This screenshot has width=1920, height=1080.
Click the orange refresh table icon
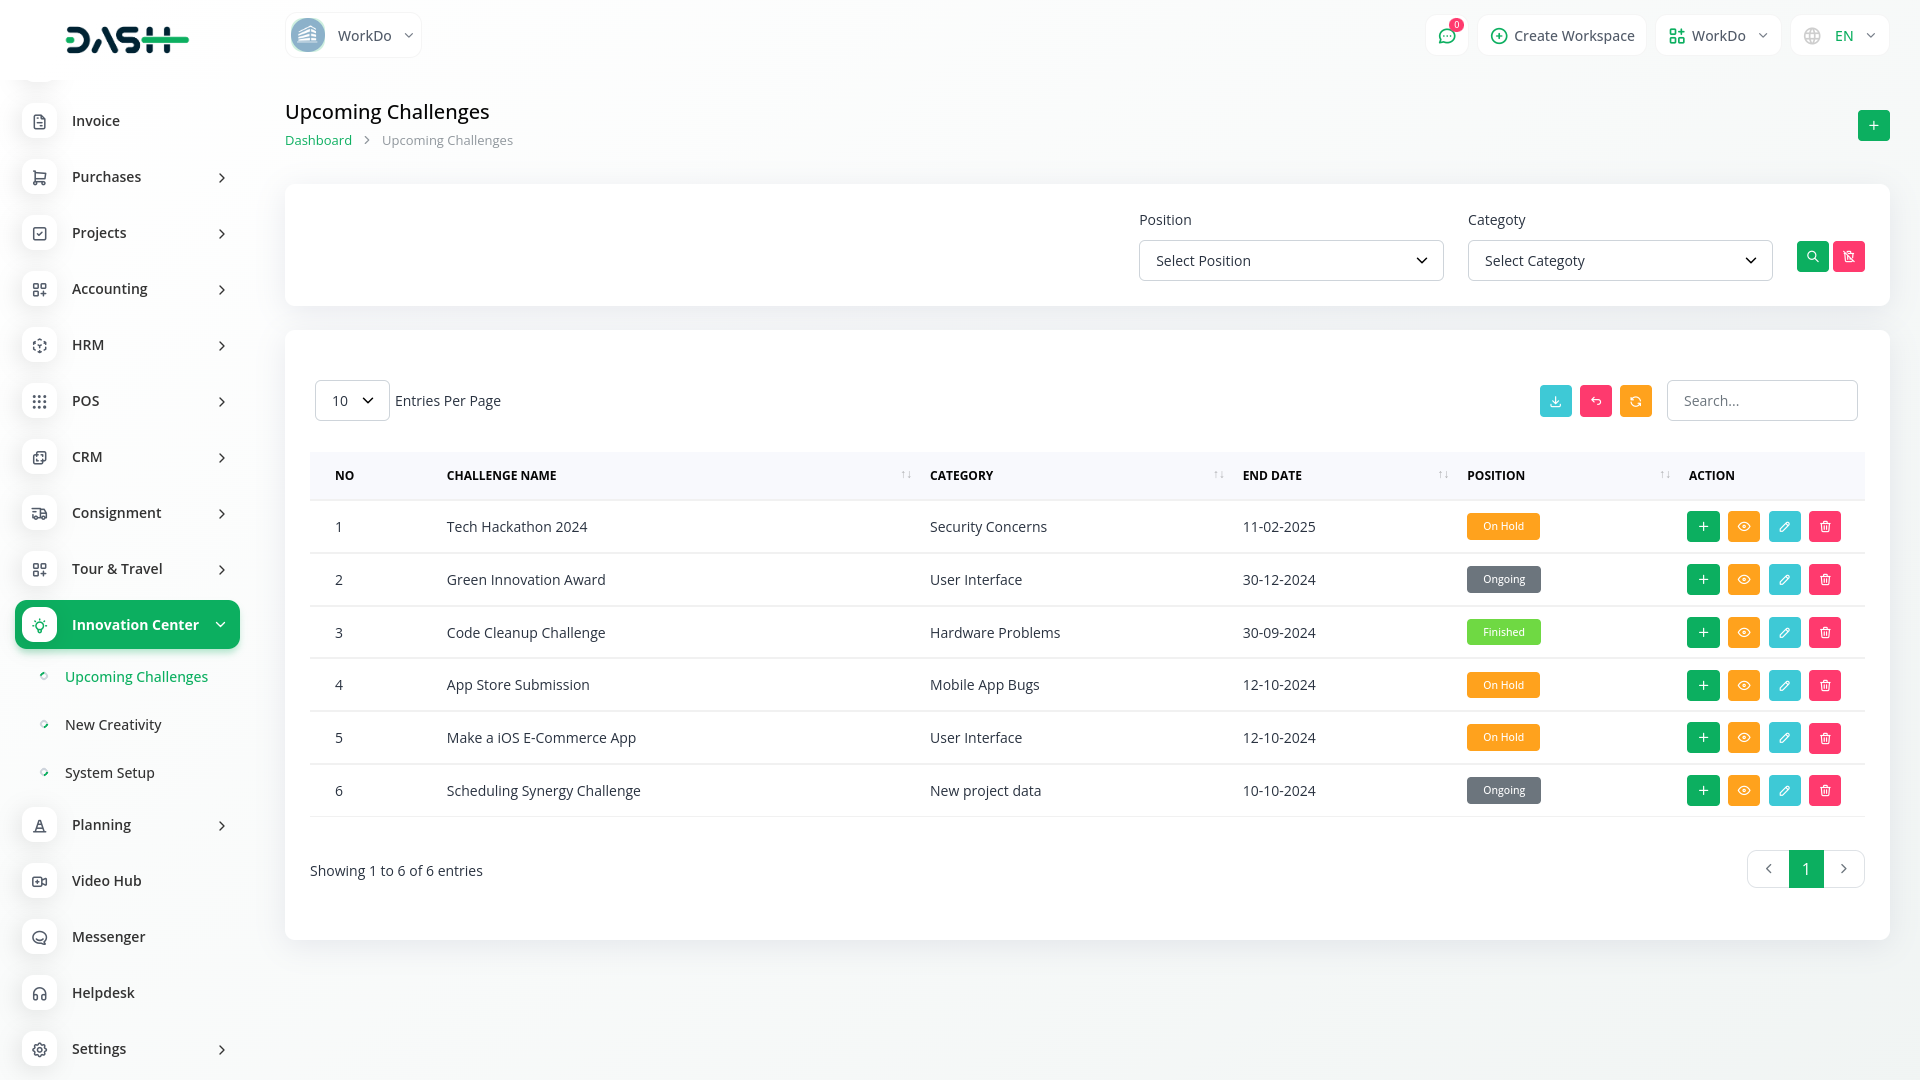tap(1635, 401)
